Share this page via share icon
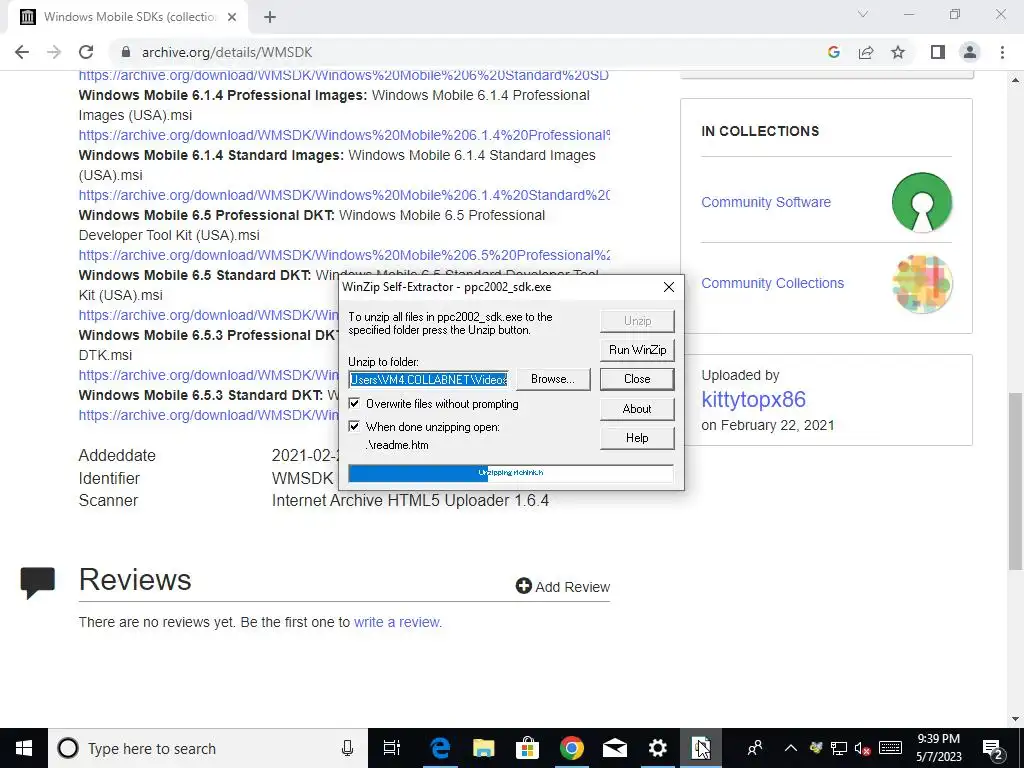Image resolution: width=1024 pixels, height=768 pixels. pos(866,52)
